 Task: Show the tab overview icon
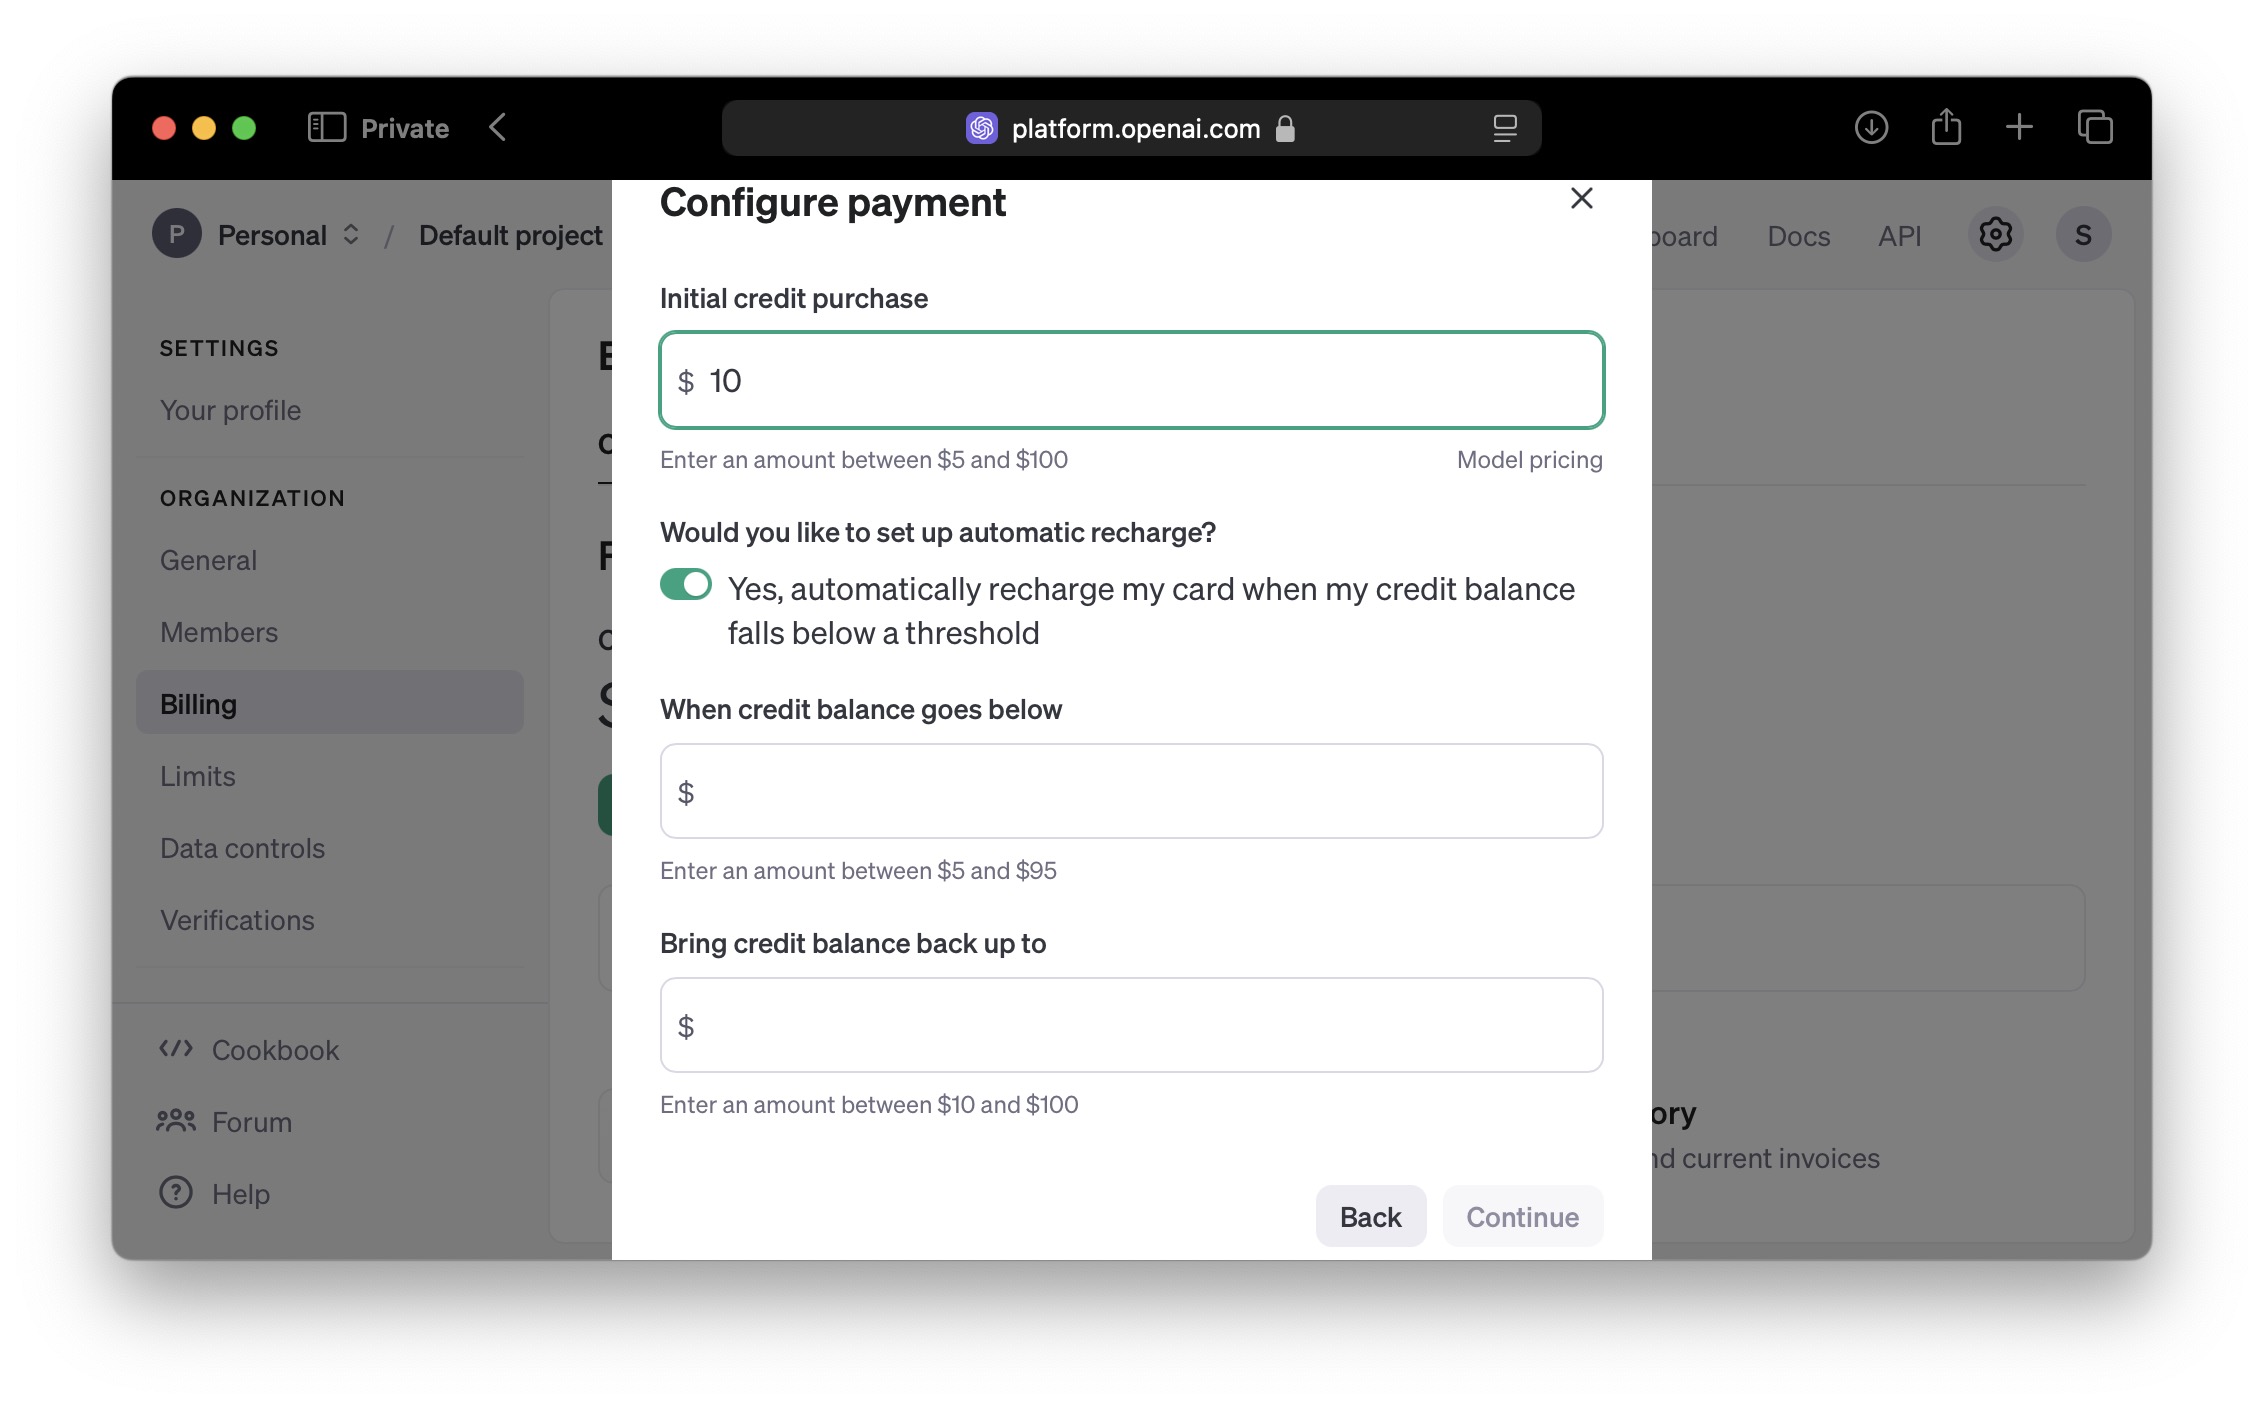click(x=2095, y=127)
